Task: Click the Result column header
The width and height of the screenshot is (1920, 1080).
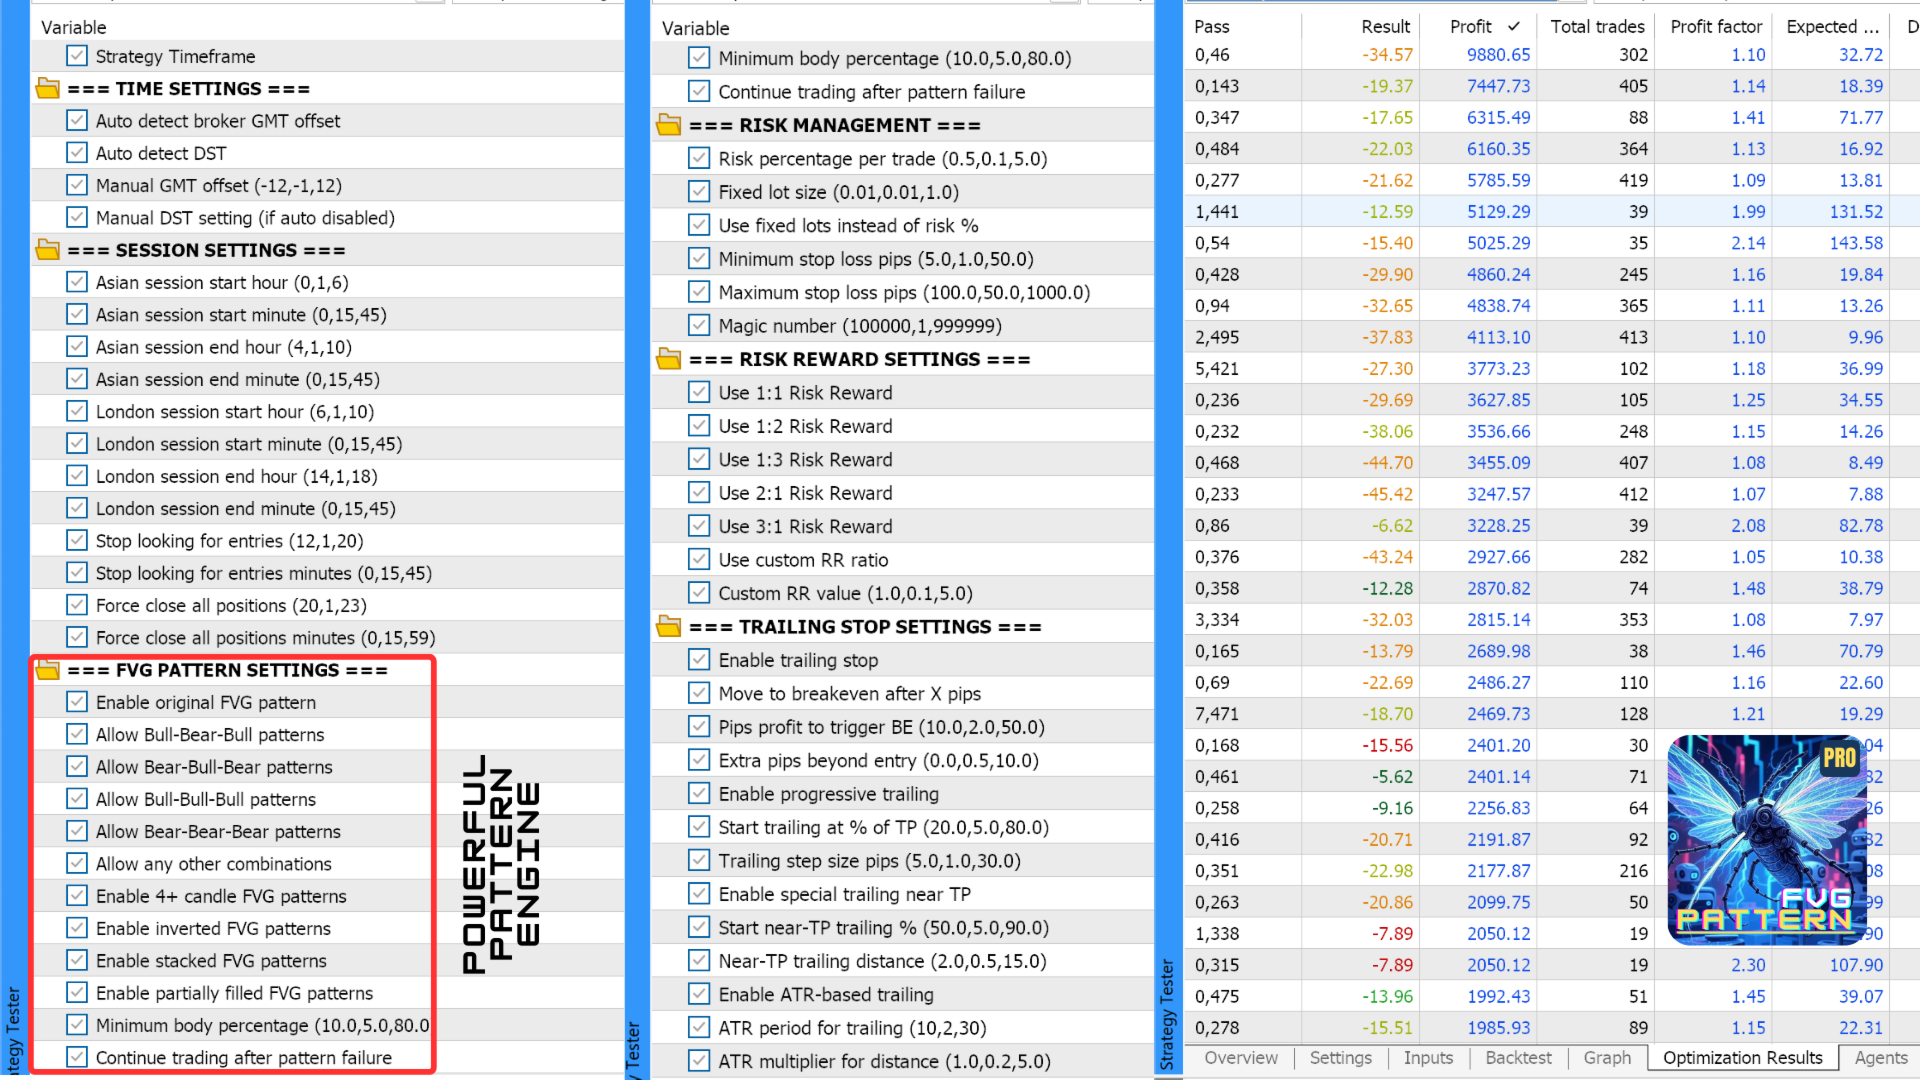Action: (1385, 27)
